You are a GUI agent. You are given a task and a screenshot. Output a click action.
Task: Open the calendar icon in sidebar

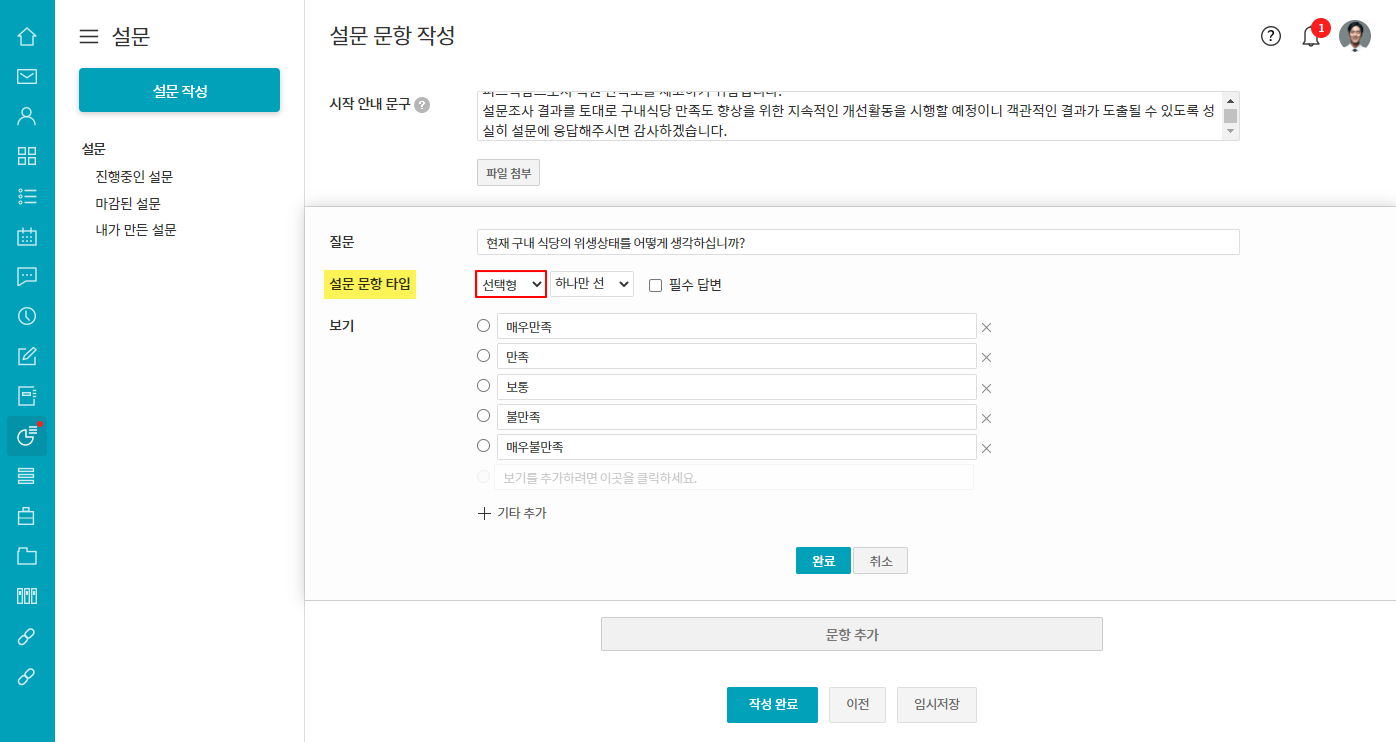[x=27, y=237]
